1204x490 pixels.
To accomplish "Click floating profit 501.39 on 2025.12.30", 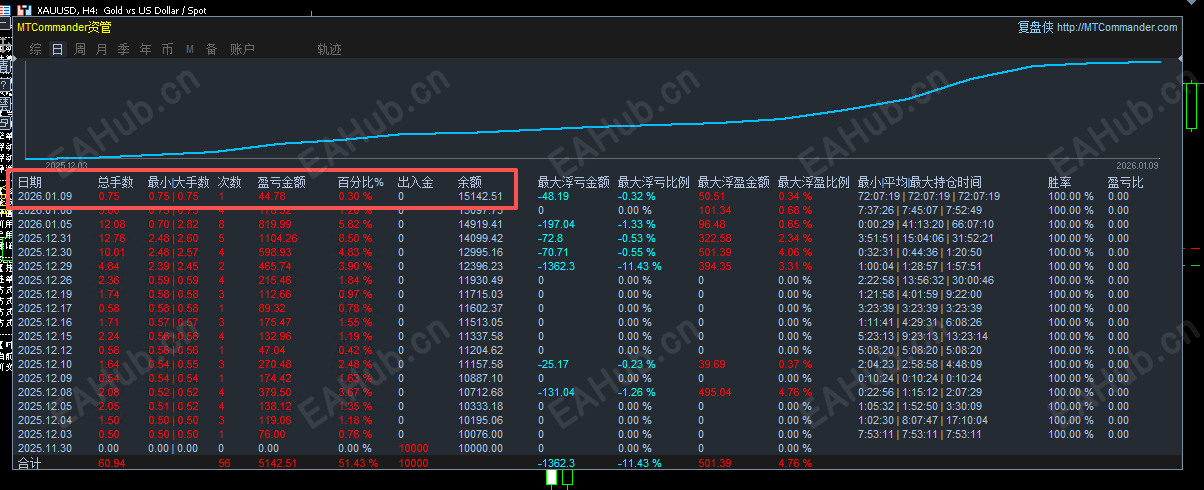I will [x=714, y=252].
